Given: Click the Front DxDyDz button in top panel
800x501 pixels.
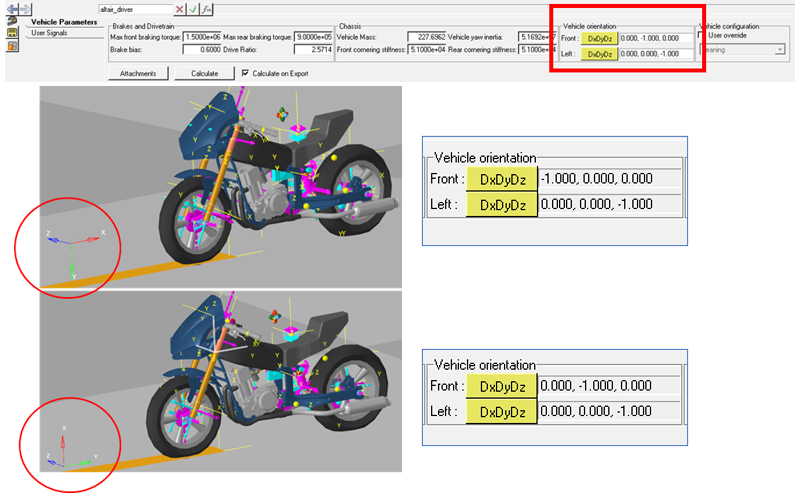Looking at the screenshot, I should [x=600, y=38].
